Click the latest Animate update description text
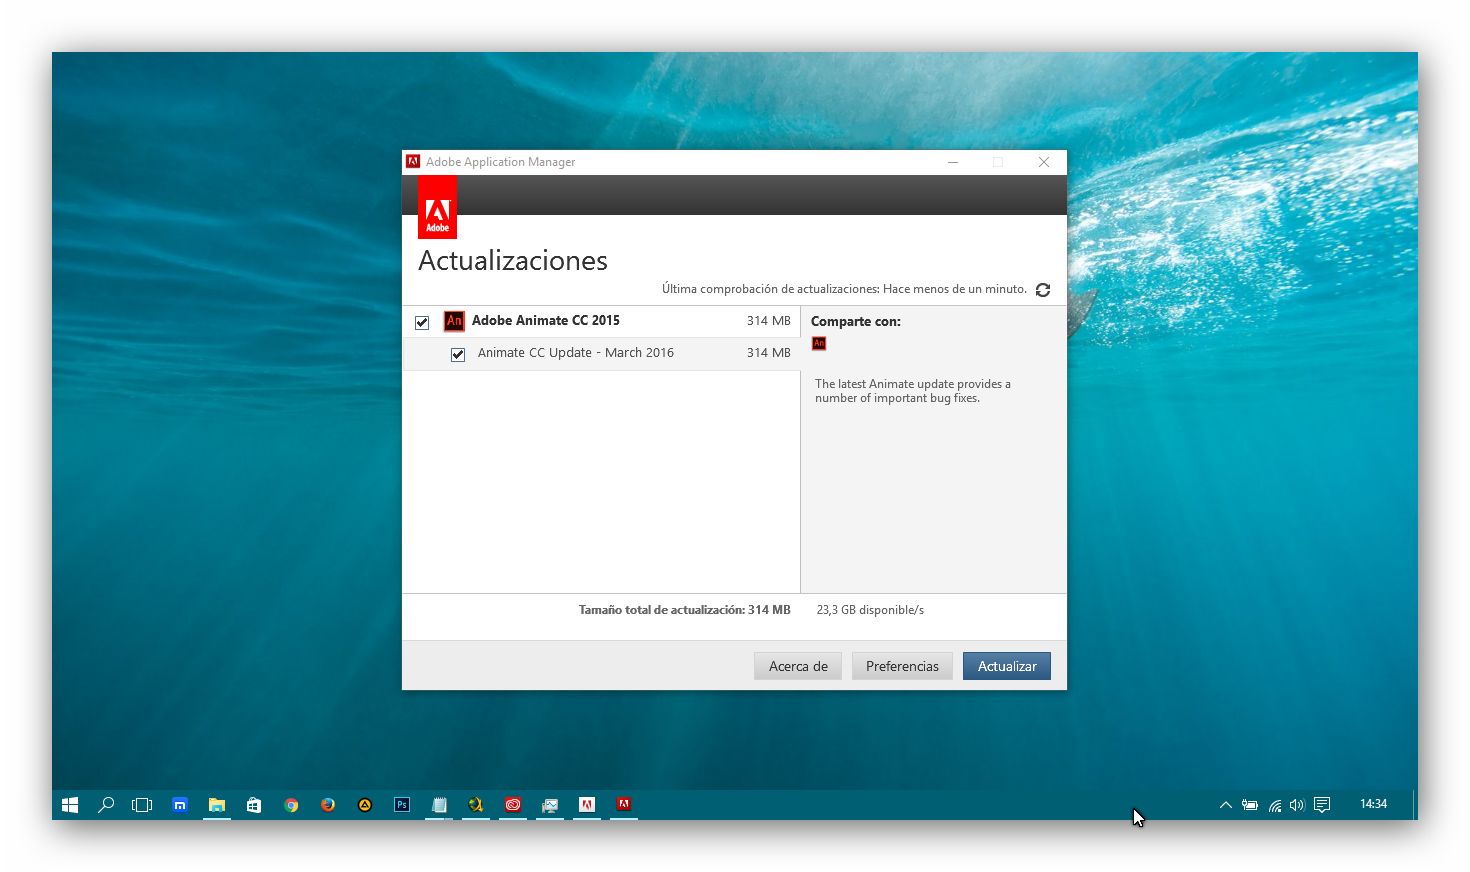 coord(913,391)
